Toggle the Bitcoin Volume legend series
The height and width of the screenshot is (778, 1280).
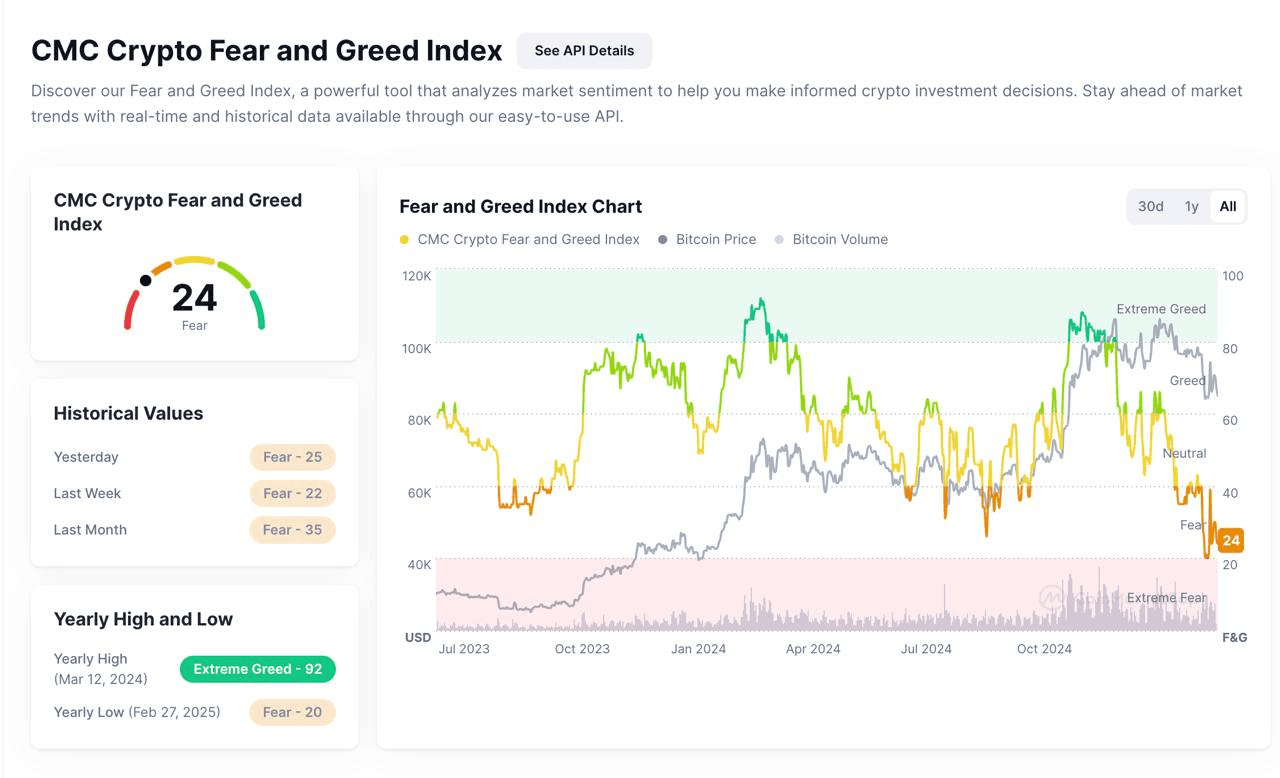click(831, 240)
